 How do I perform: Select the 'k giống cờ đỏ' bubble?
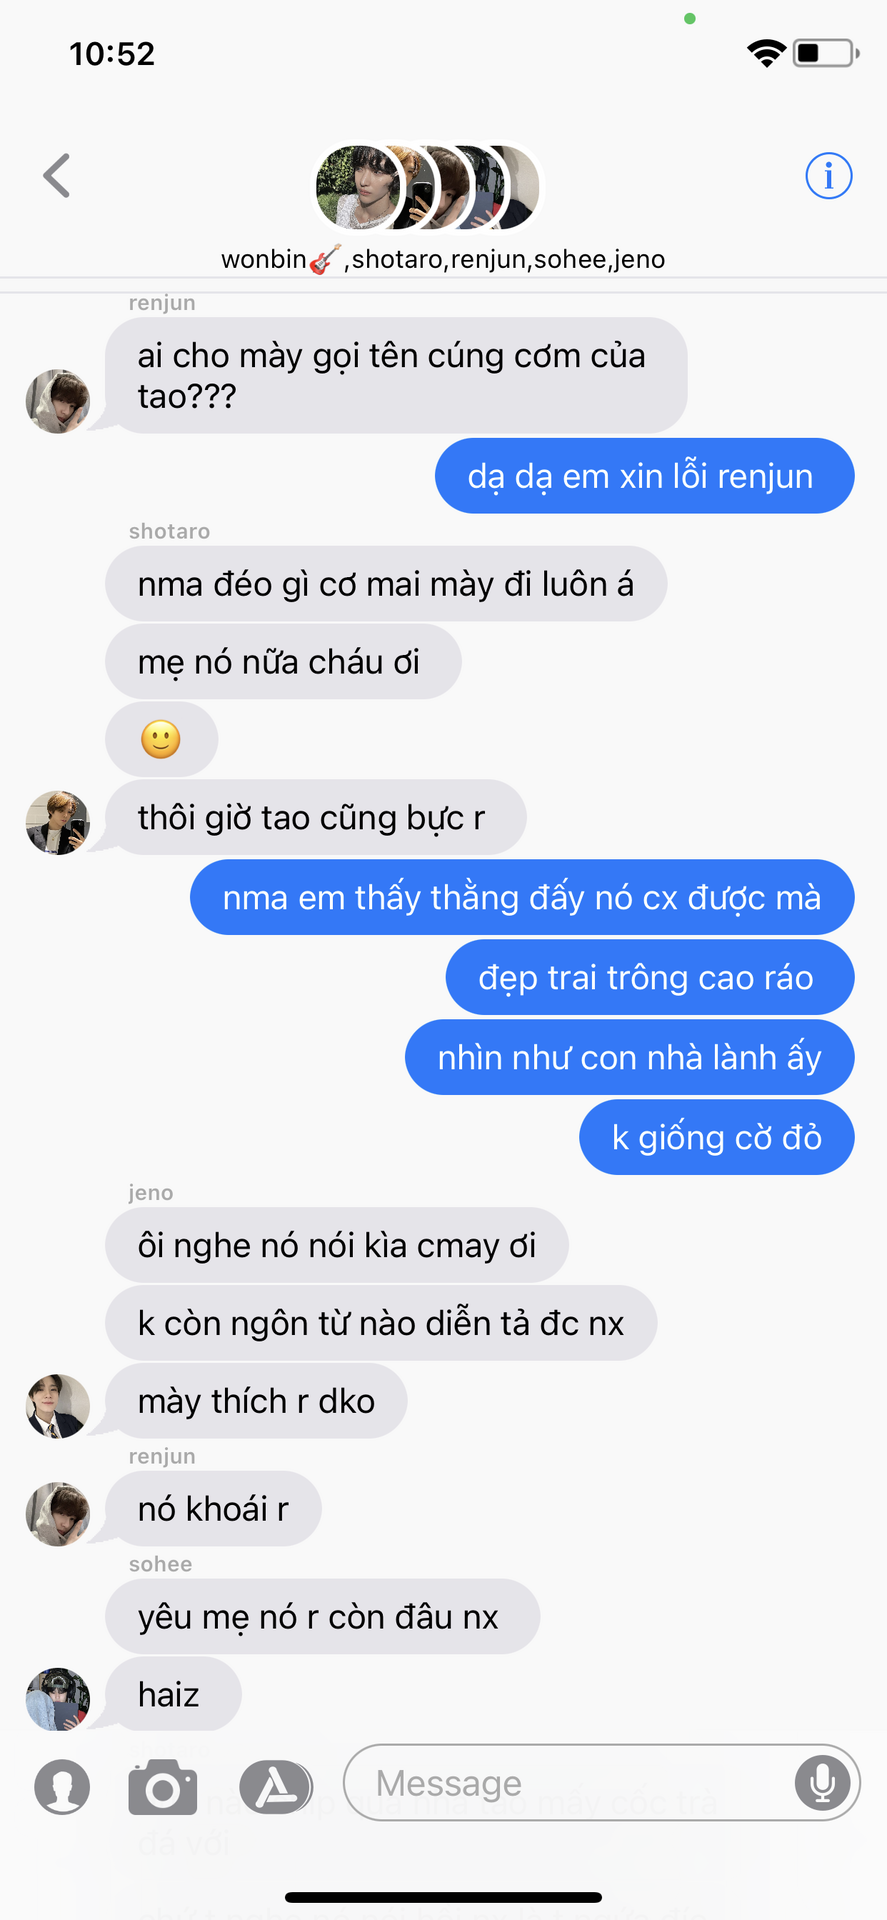click(x=717, y=1138)
